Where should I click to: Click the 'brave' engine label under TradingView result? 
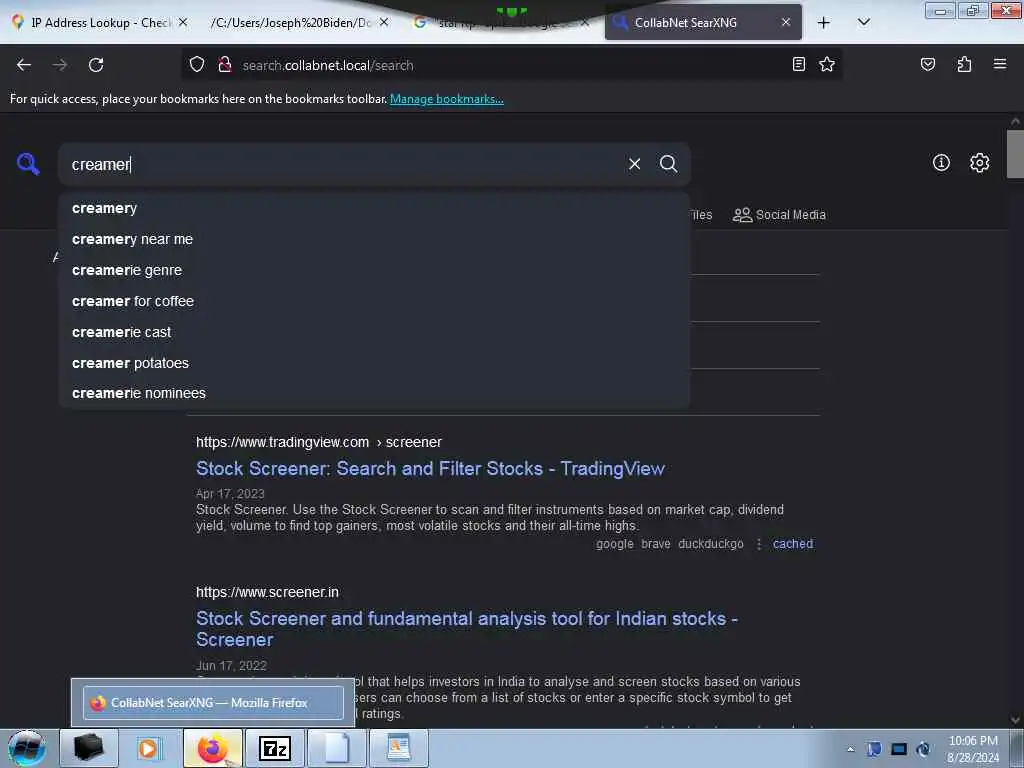coord(656,543)
